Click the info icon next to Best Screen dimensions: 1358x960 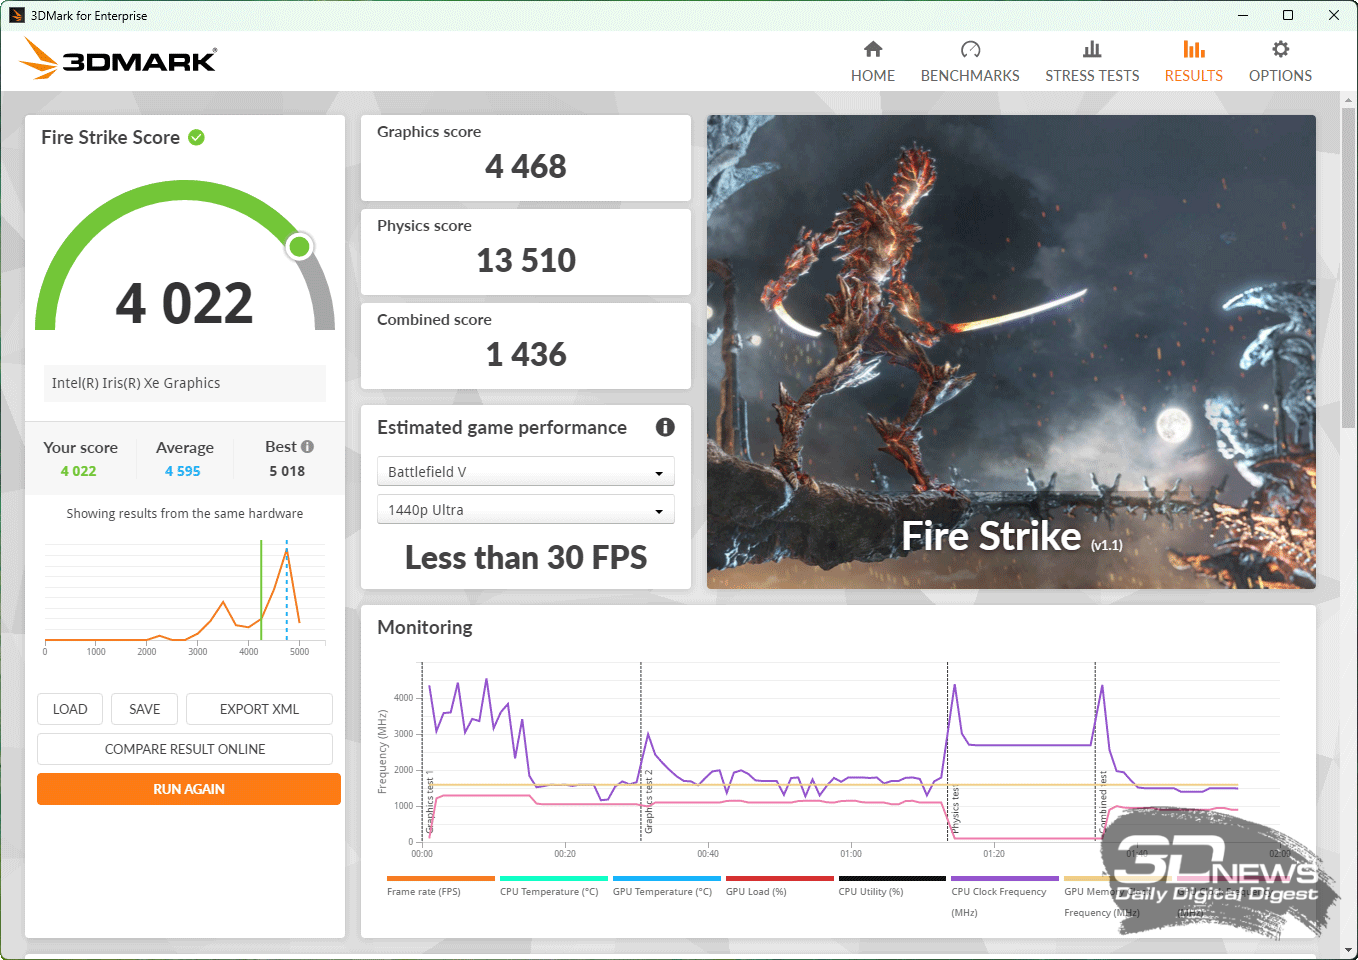point(307,447)
